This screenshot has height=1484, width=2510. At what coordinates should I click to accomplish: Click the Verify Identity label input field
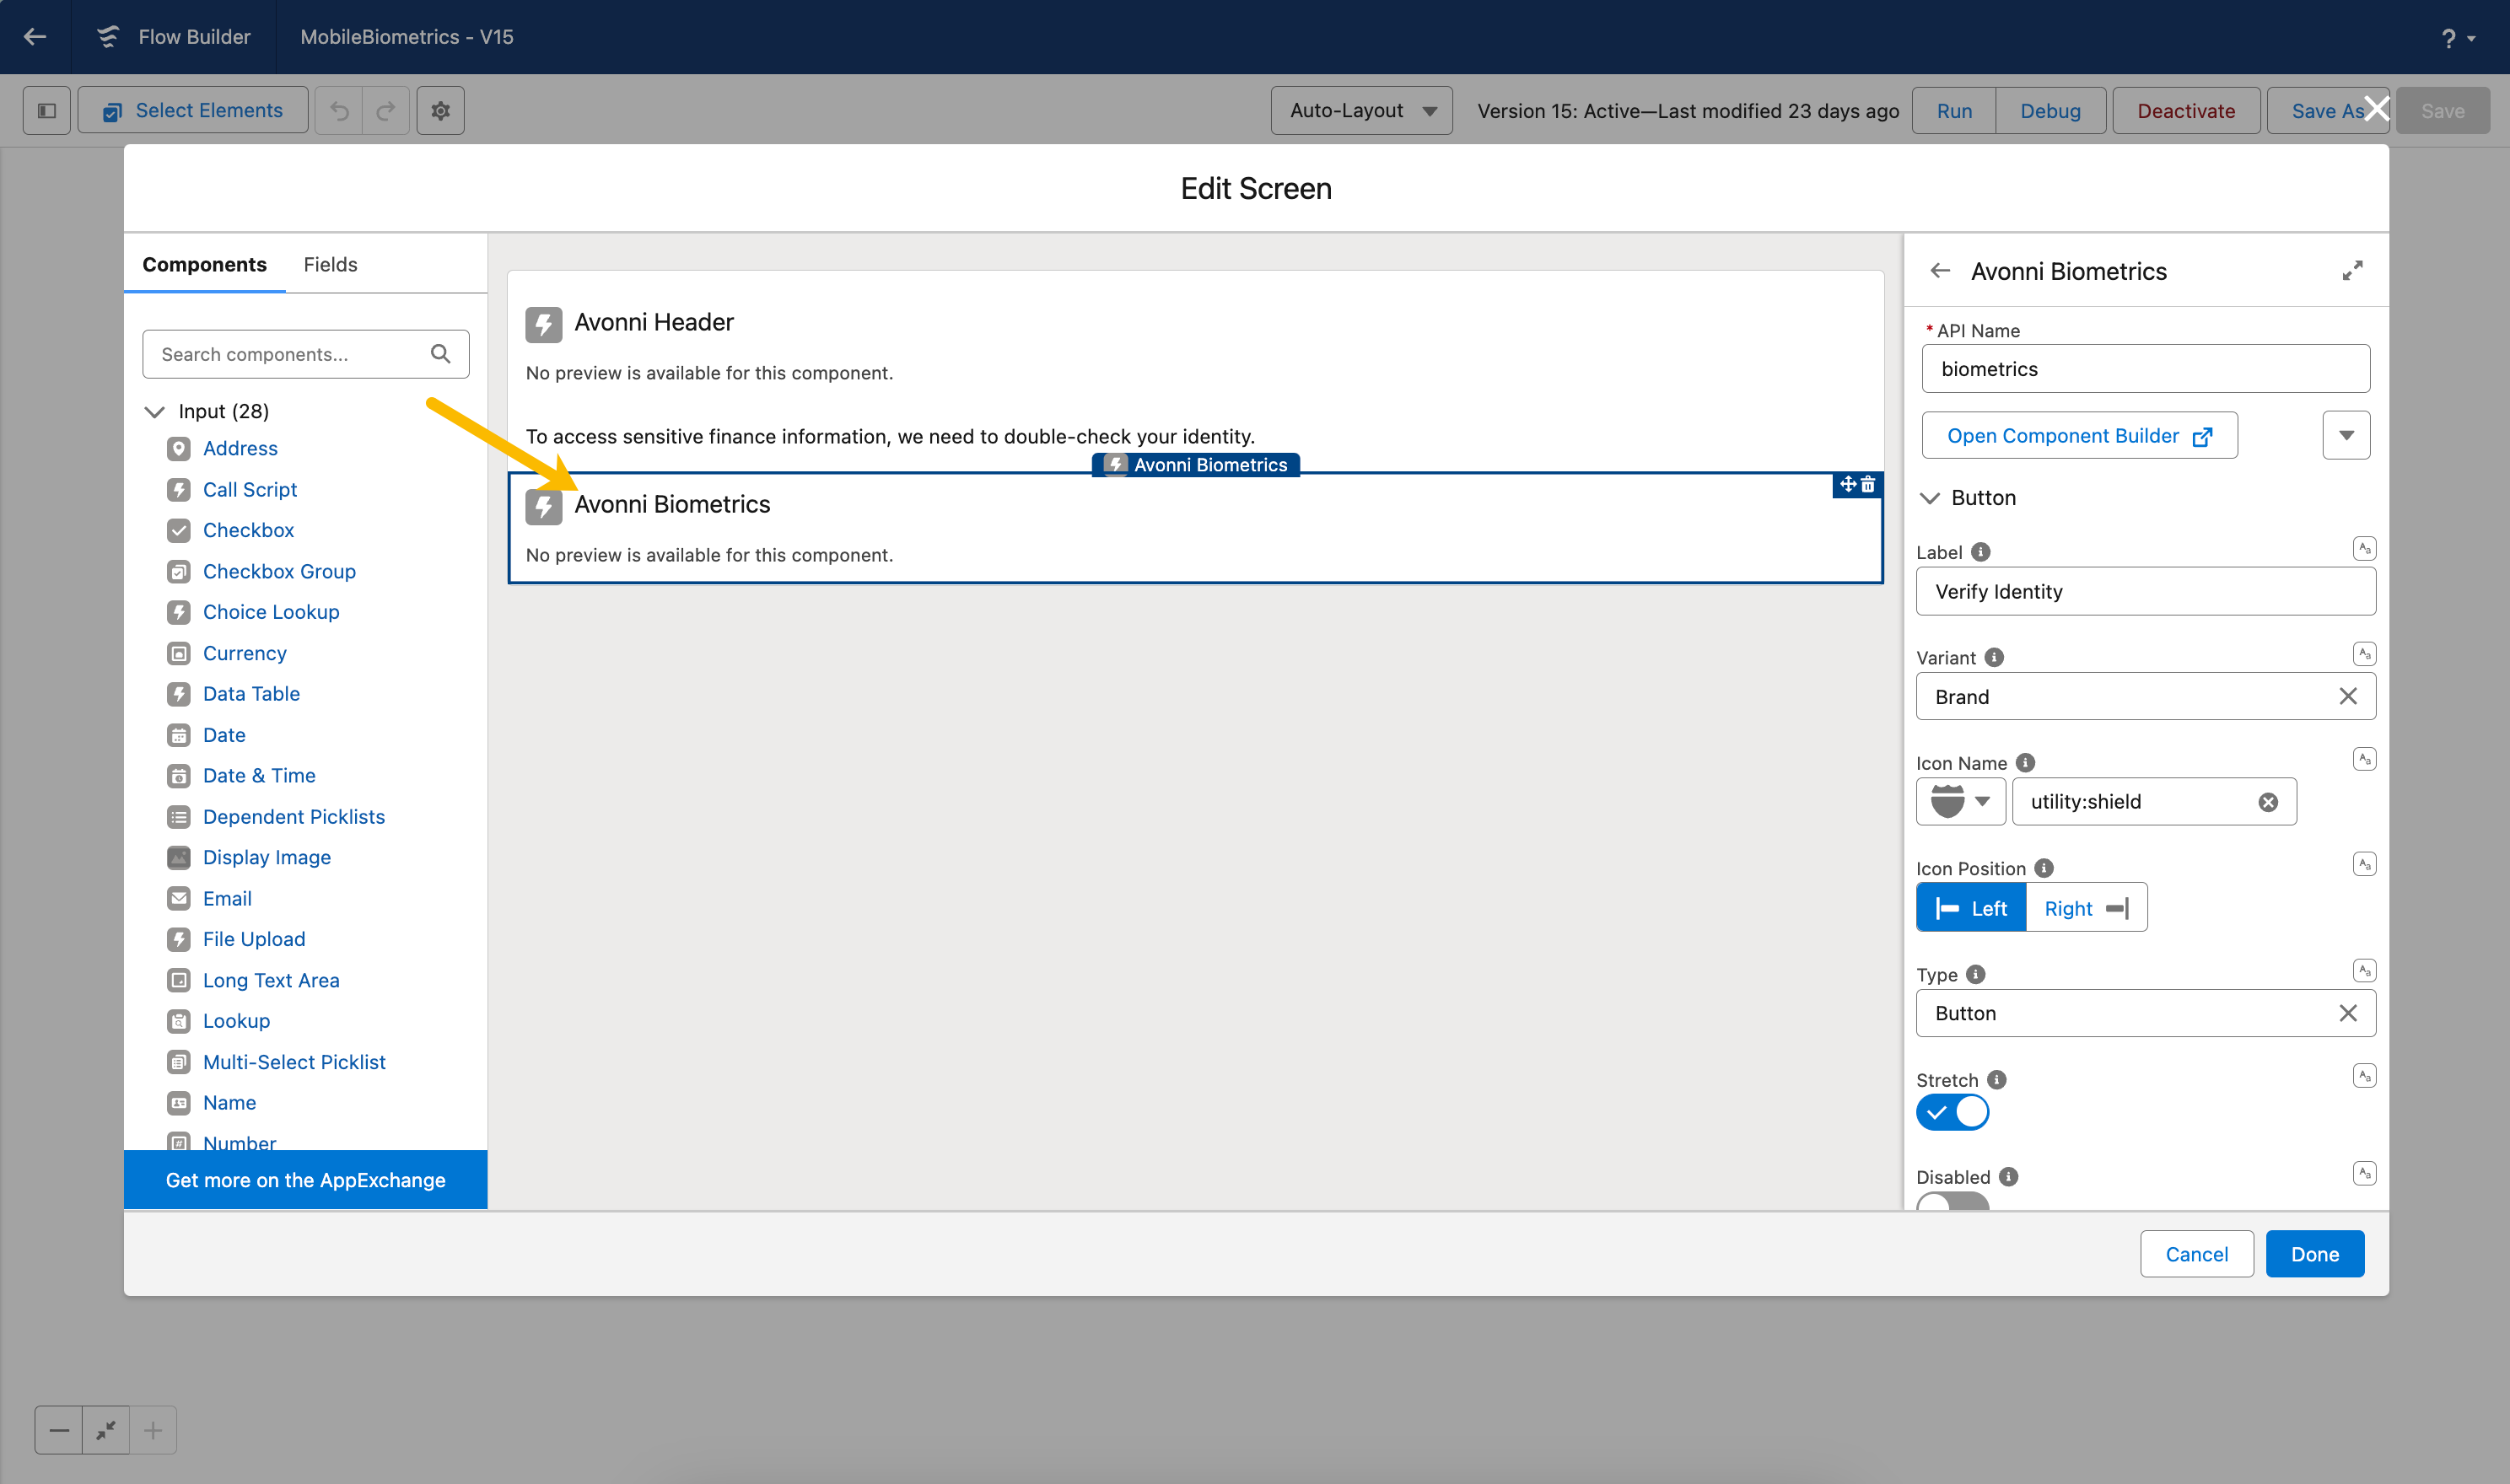2144,592
